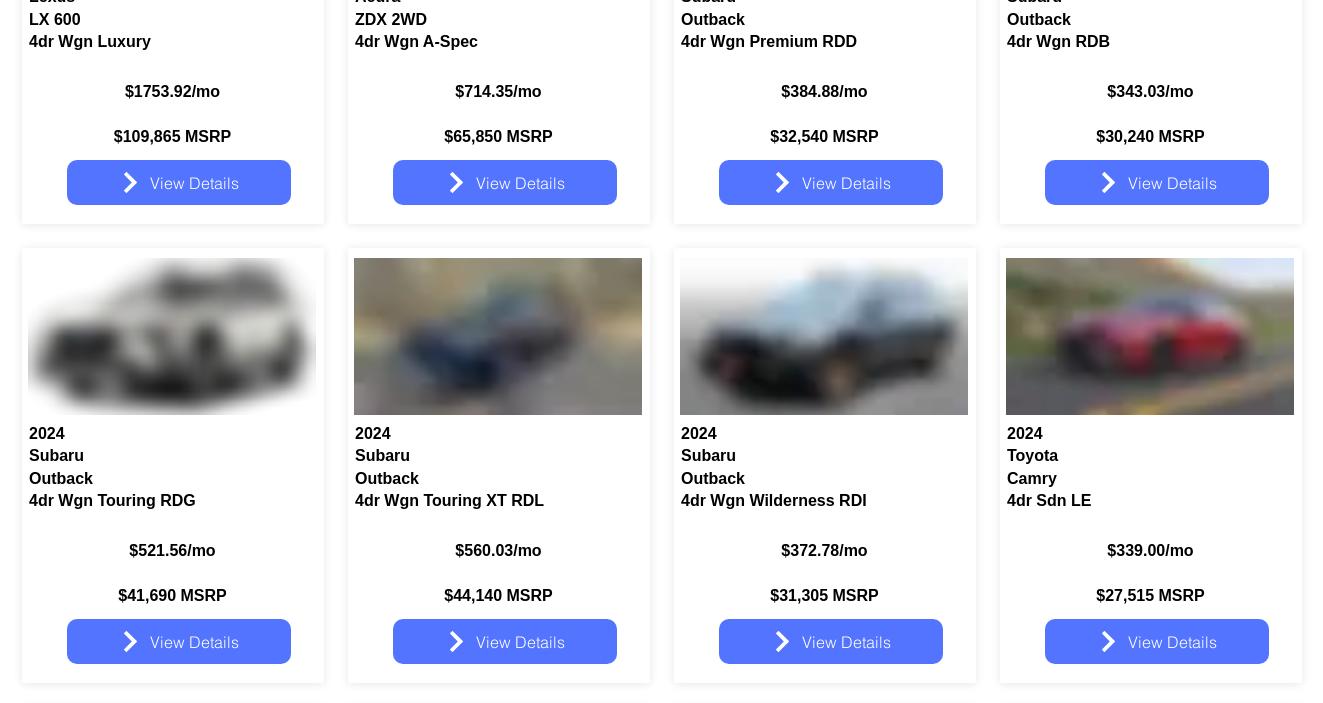Select the 4dr Wgn Wilderness RDI title

[773, 501]
